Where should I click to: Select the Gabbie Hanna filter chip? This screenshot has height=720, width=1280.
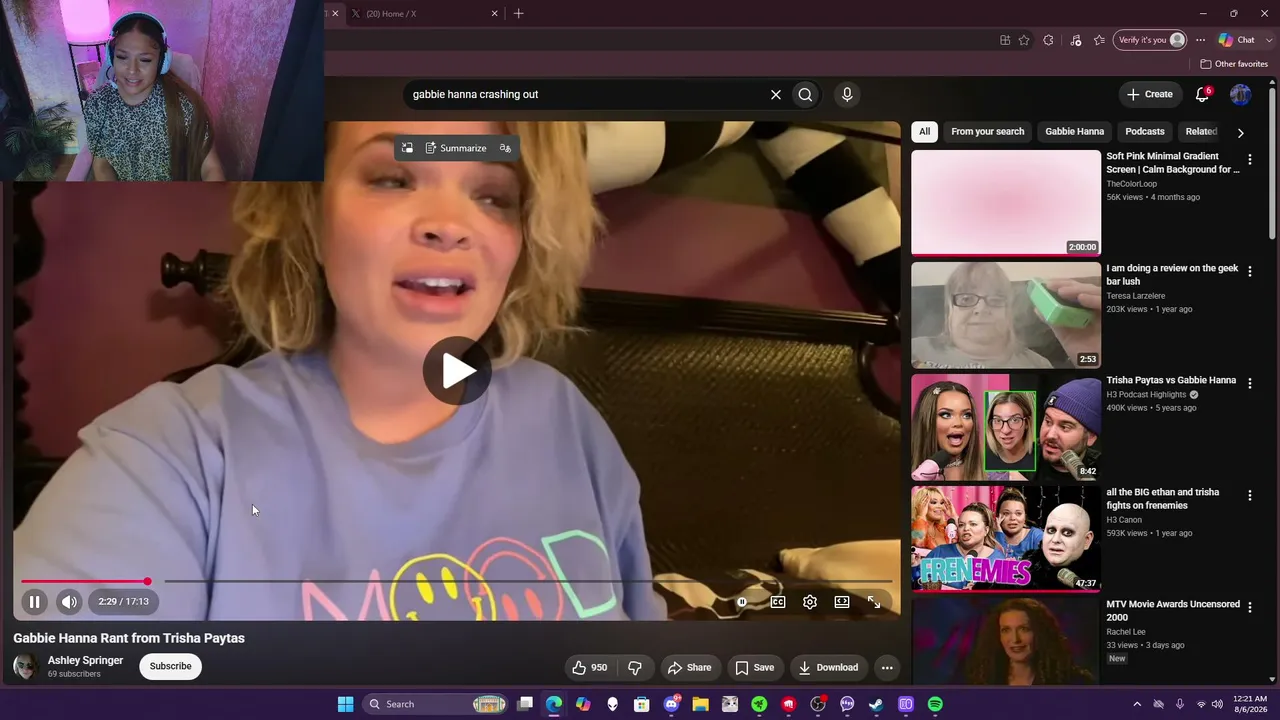pos(1075,131)
